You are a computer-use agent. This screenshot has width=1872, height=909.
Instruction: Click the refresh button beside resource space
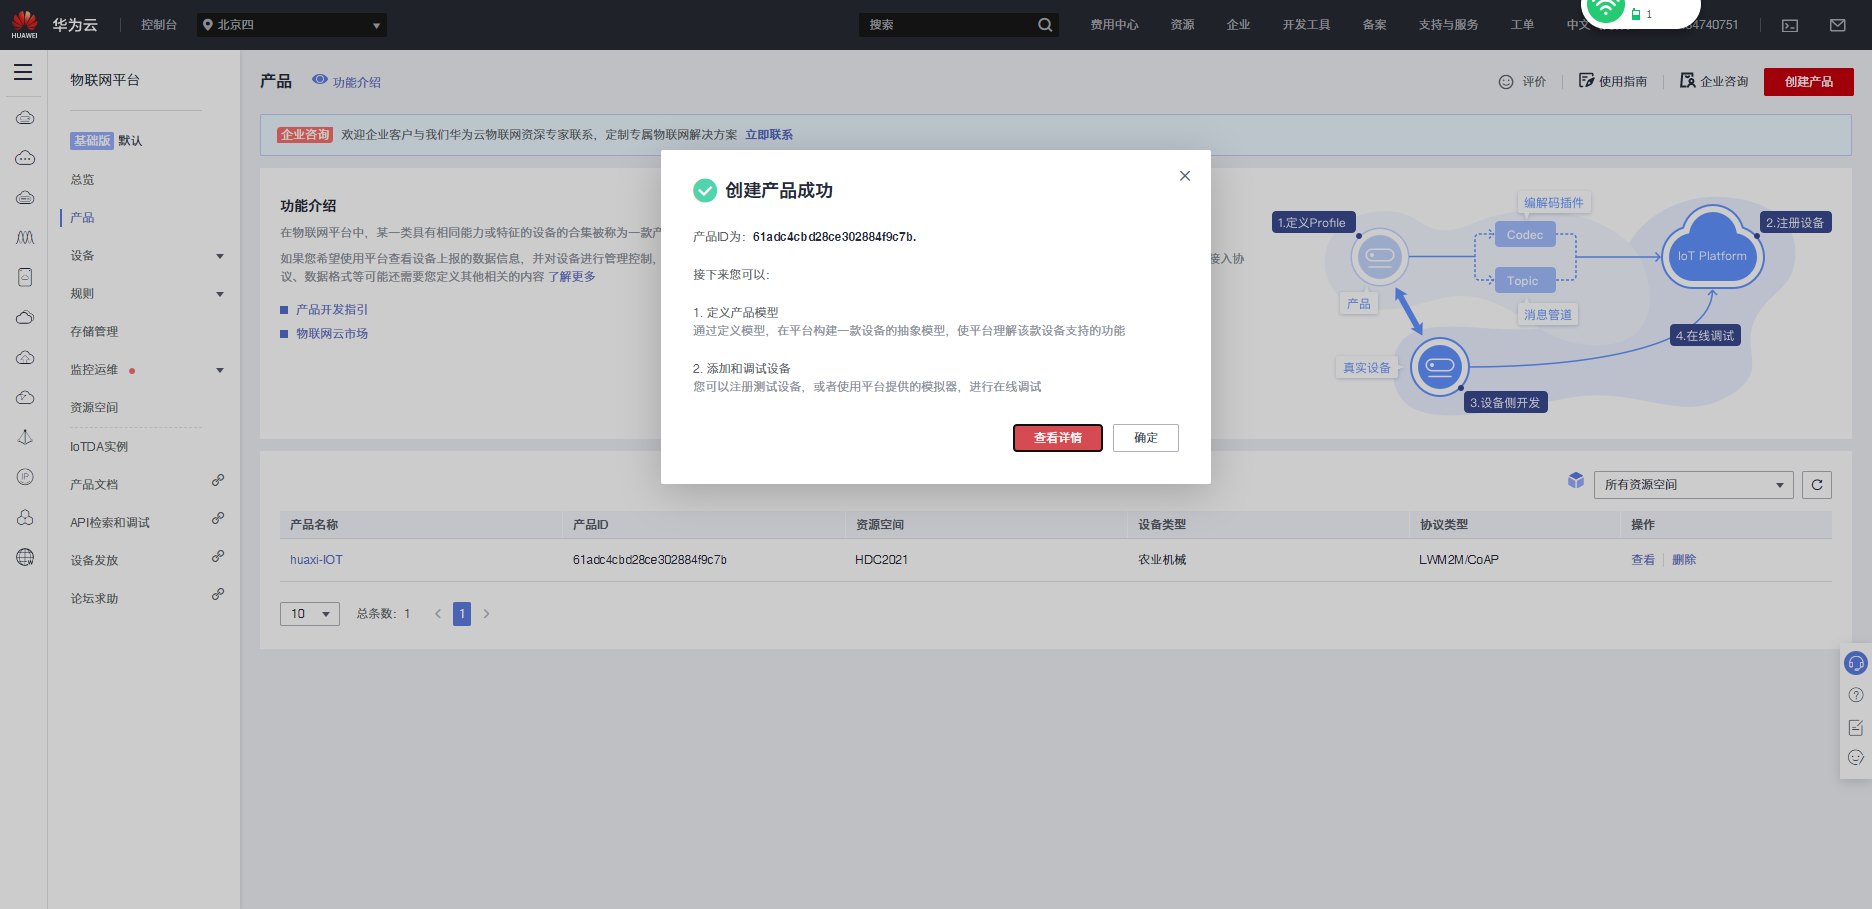coord(1817,485)
